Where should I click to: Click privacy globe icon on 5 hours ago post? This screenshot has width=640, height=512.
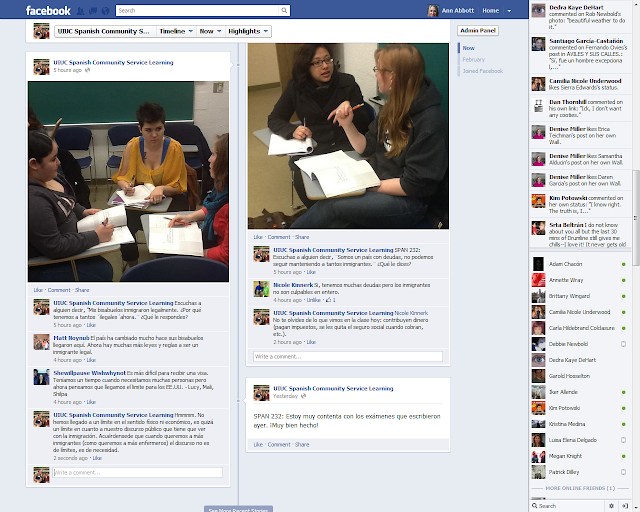tap(87, 70)
